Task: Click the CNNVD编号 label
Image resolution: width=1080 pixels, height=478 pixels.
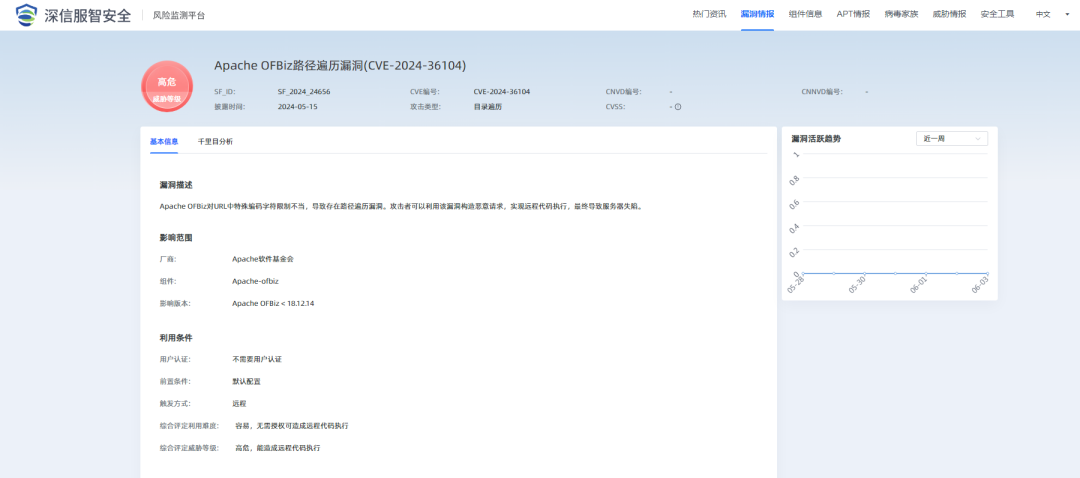Action: 822,91
